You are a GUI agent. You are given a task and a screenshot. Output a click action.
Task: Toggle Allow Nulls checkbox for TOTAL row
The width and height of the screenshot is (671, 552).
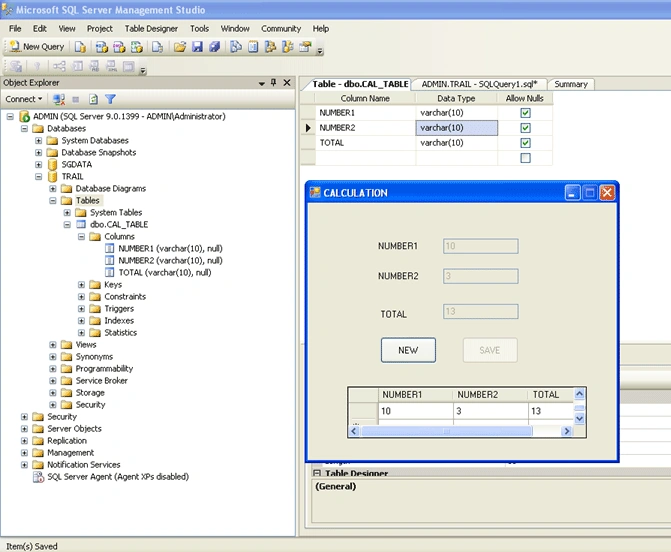click(x=525, y=143)
